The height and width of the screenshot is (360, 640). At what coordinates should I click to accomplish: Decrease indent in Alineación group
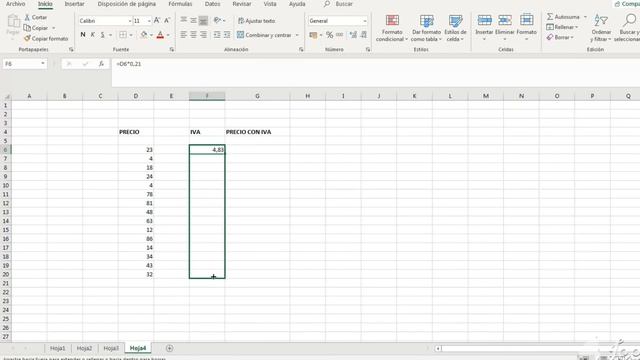click(217, 35)
